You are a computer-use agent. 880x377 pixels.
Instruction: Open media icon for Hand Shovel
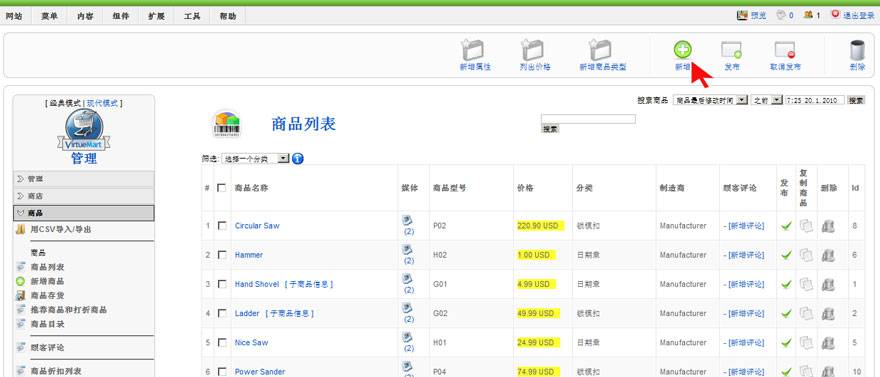pos(407,278)
